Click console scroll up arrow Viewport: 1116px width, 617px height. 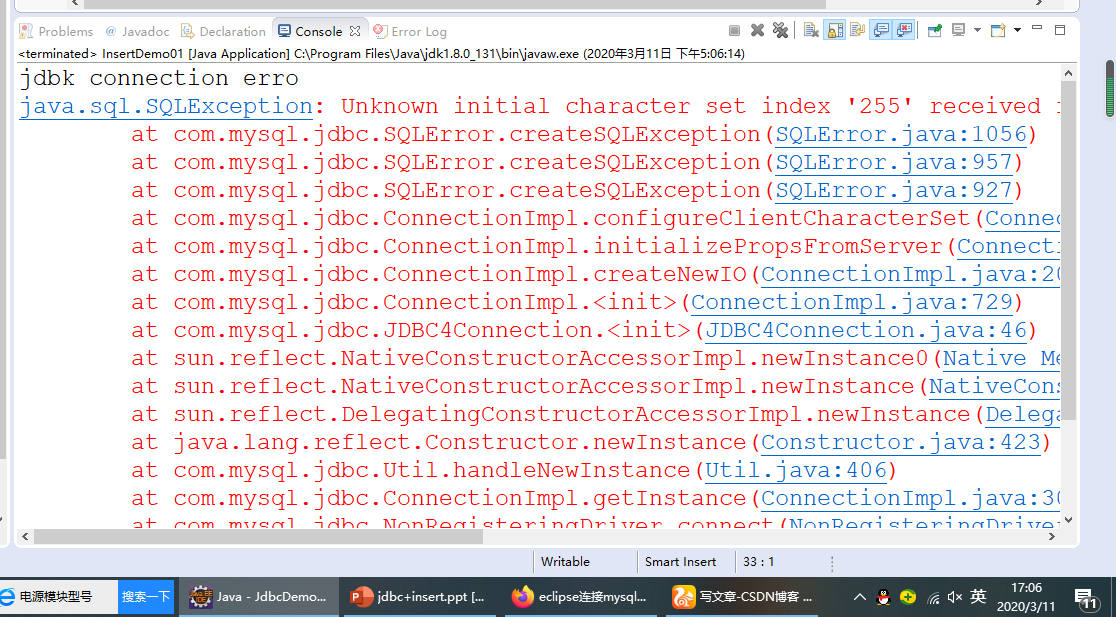point(1068,73)
